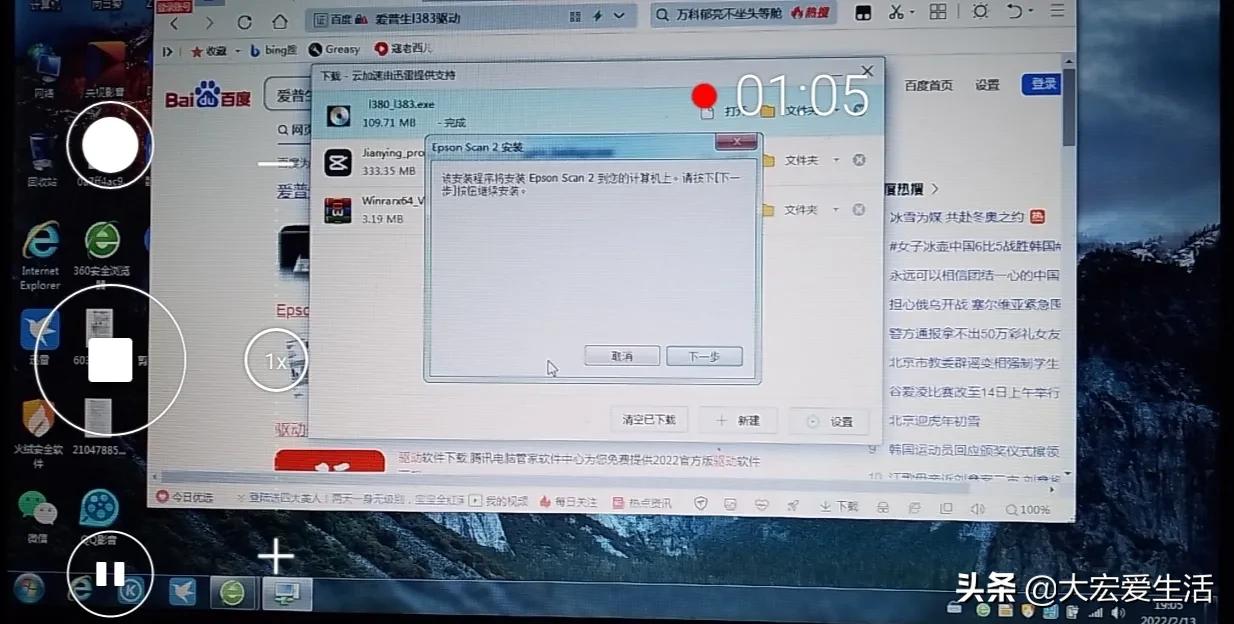Click the rocket accelerator icon in status bar
This screenshot has width=1234, height=624.
pyautogui.click(x=791, y=504)
